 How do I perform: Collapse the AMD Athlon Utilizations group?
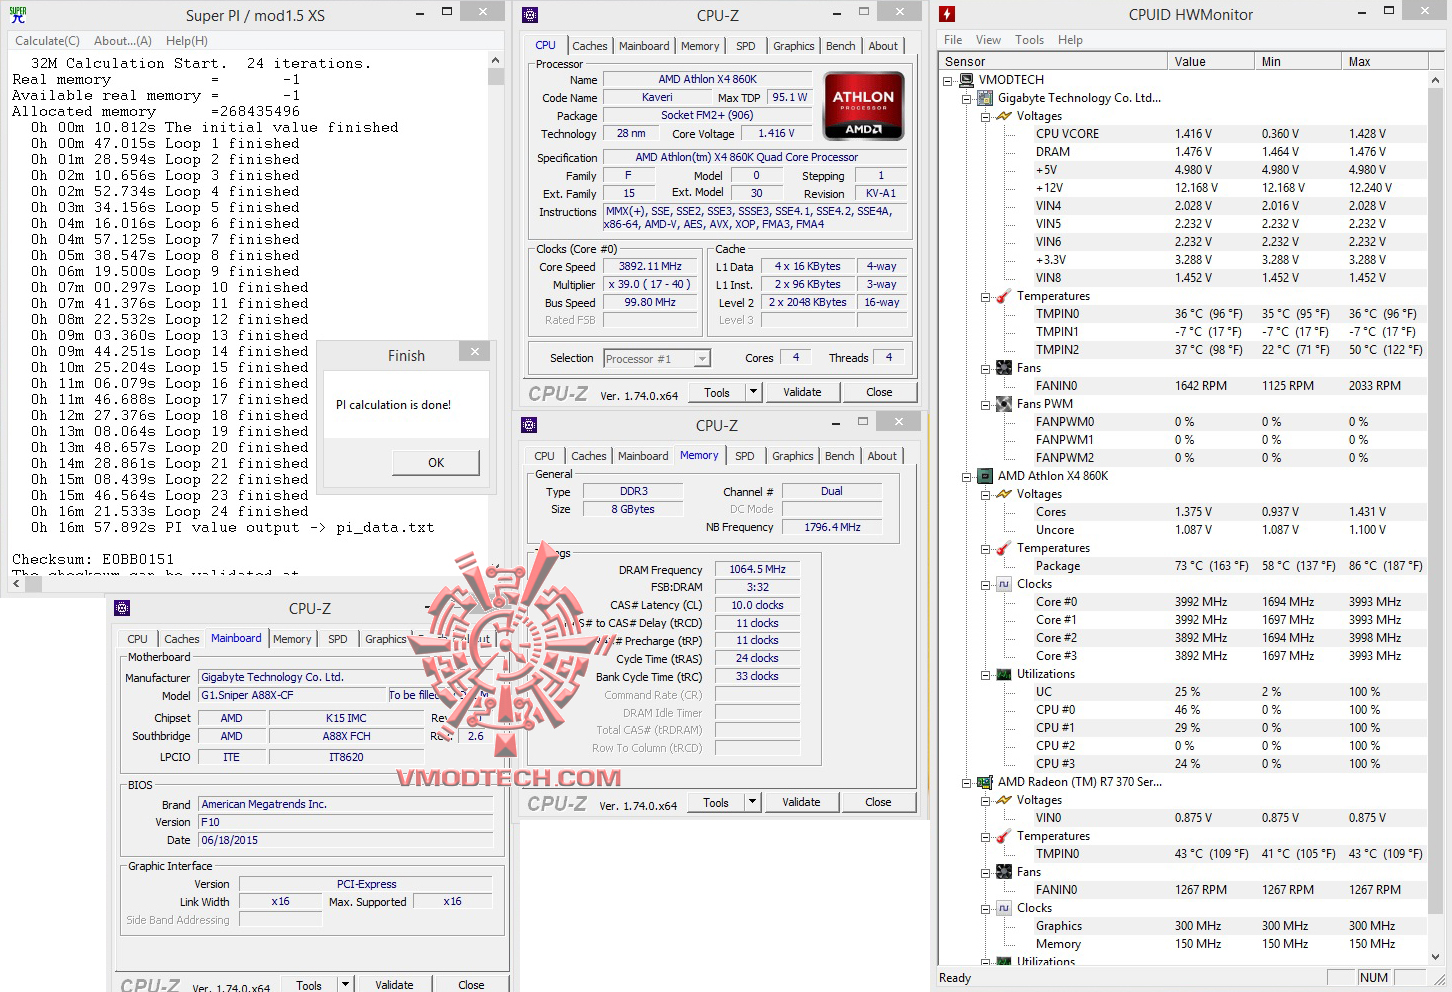pyautogui.click(x=985, y=674)
